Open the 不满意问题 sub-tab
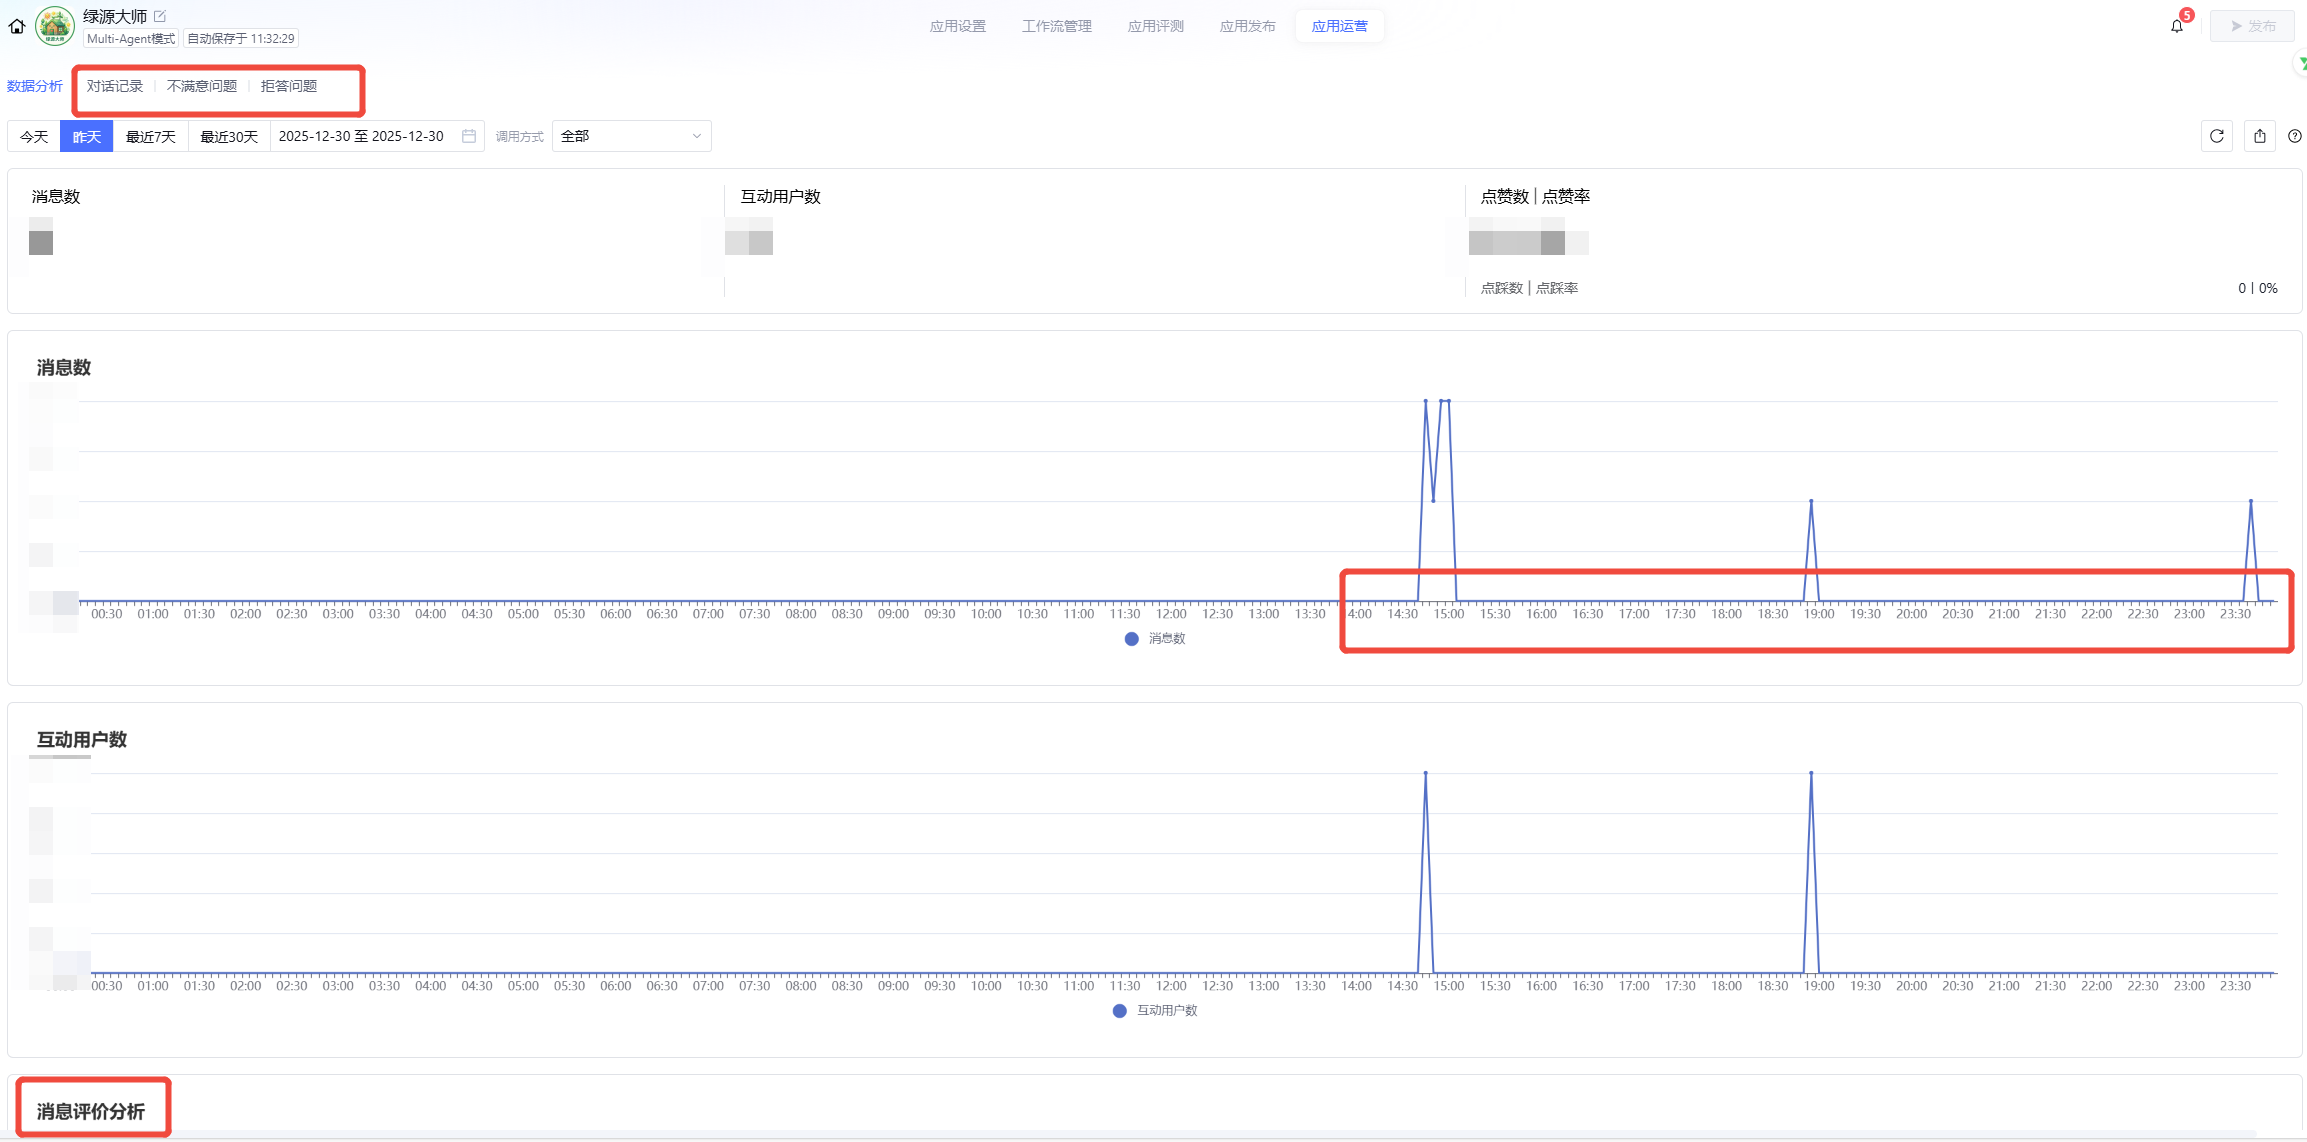 (x=202, y=86)
